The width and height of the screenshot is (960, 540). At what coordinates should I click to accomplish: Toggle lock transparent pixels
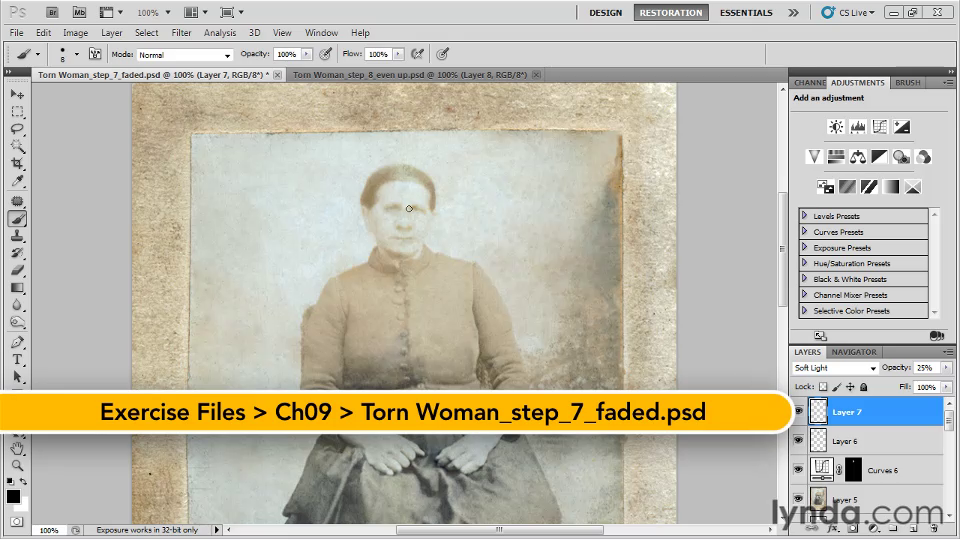(x=823, y=386)
